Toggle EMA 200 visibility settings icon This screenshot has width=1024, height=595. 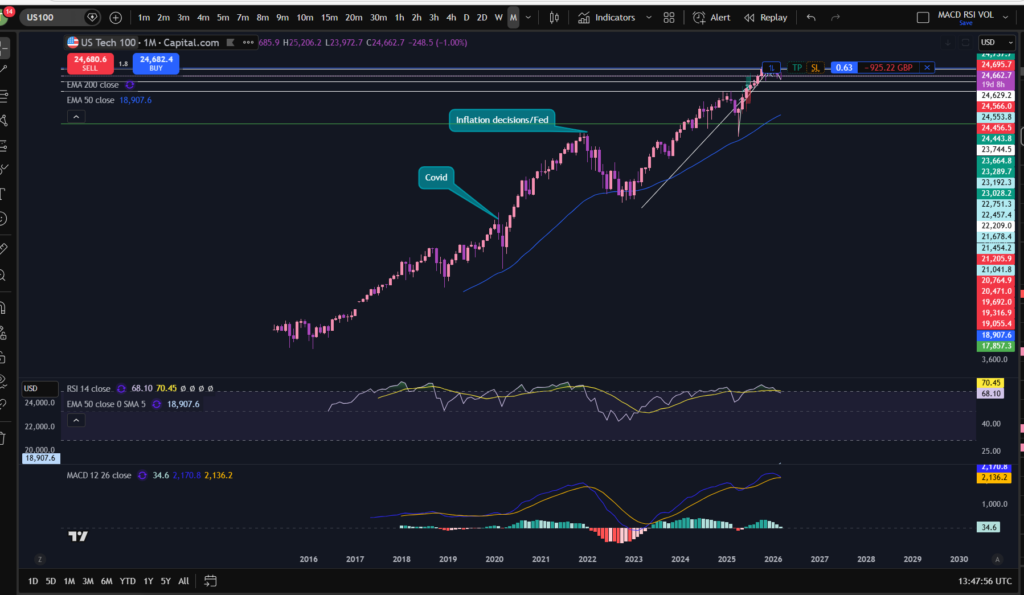click(130, 85)
